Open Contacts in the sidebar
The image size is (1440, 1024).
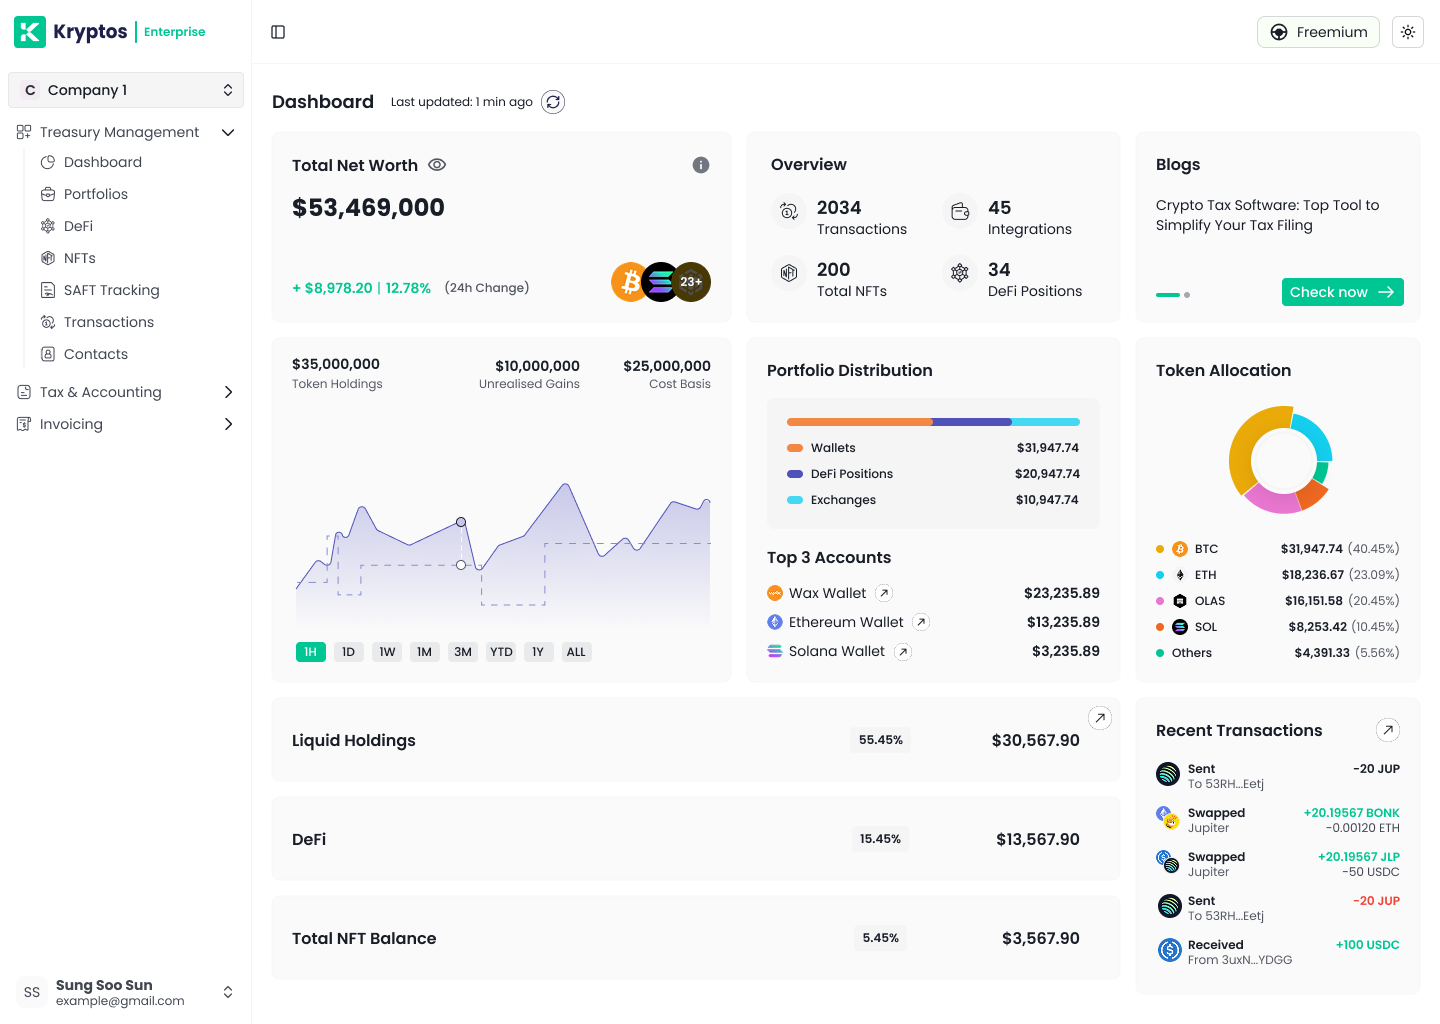click(96, 354)
